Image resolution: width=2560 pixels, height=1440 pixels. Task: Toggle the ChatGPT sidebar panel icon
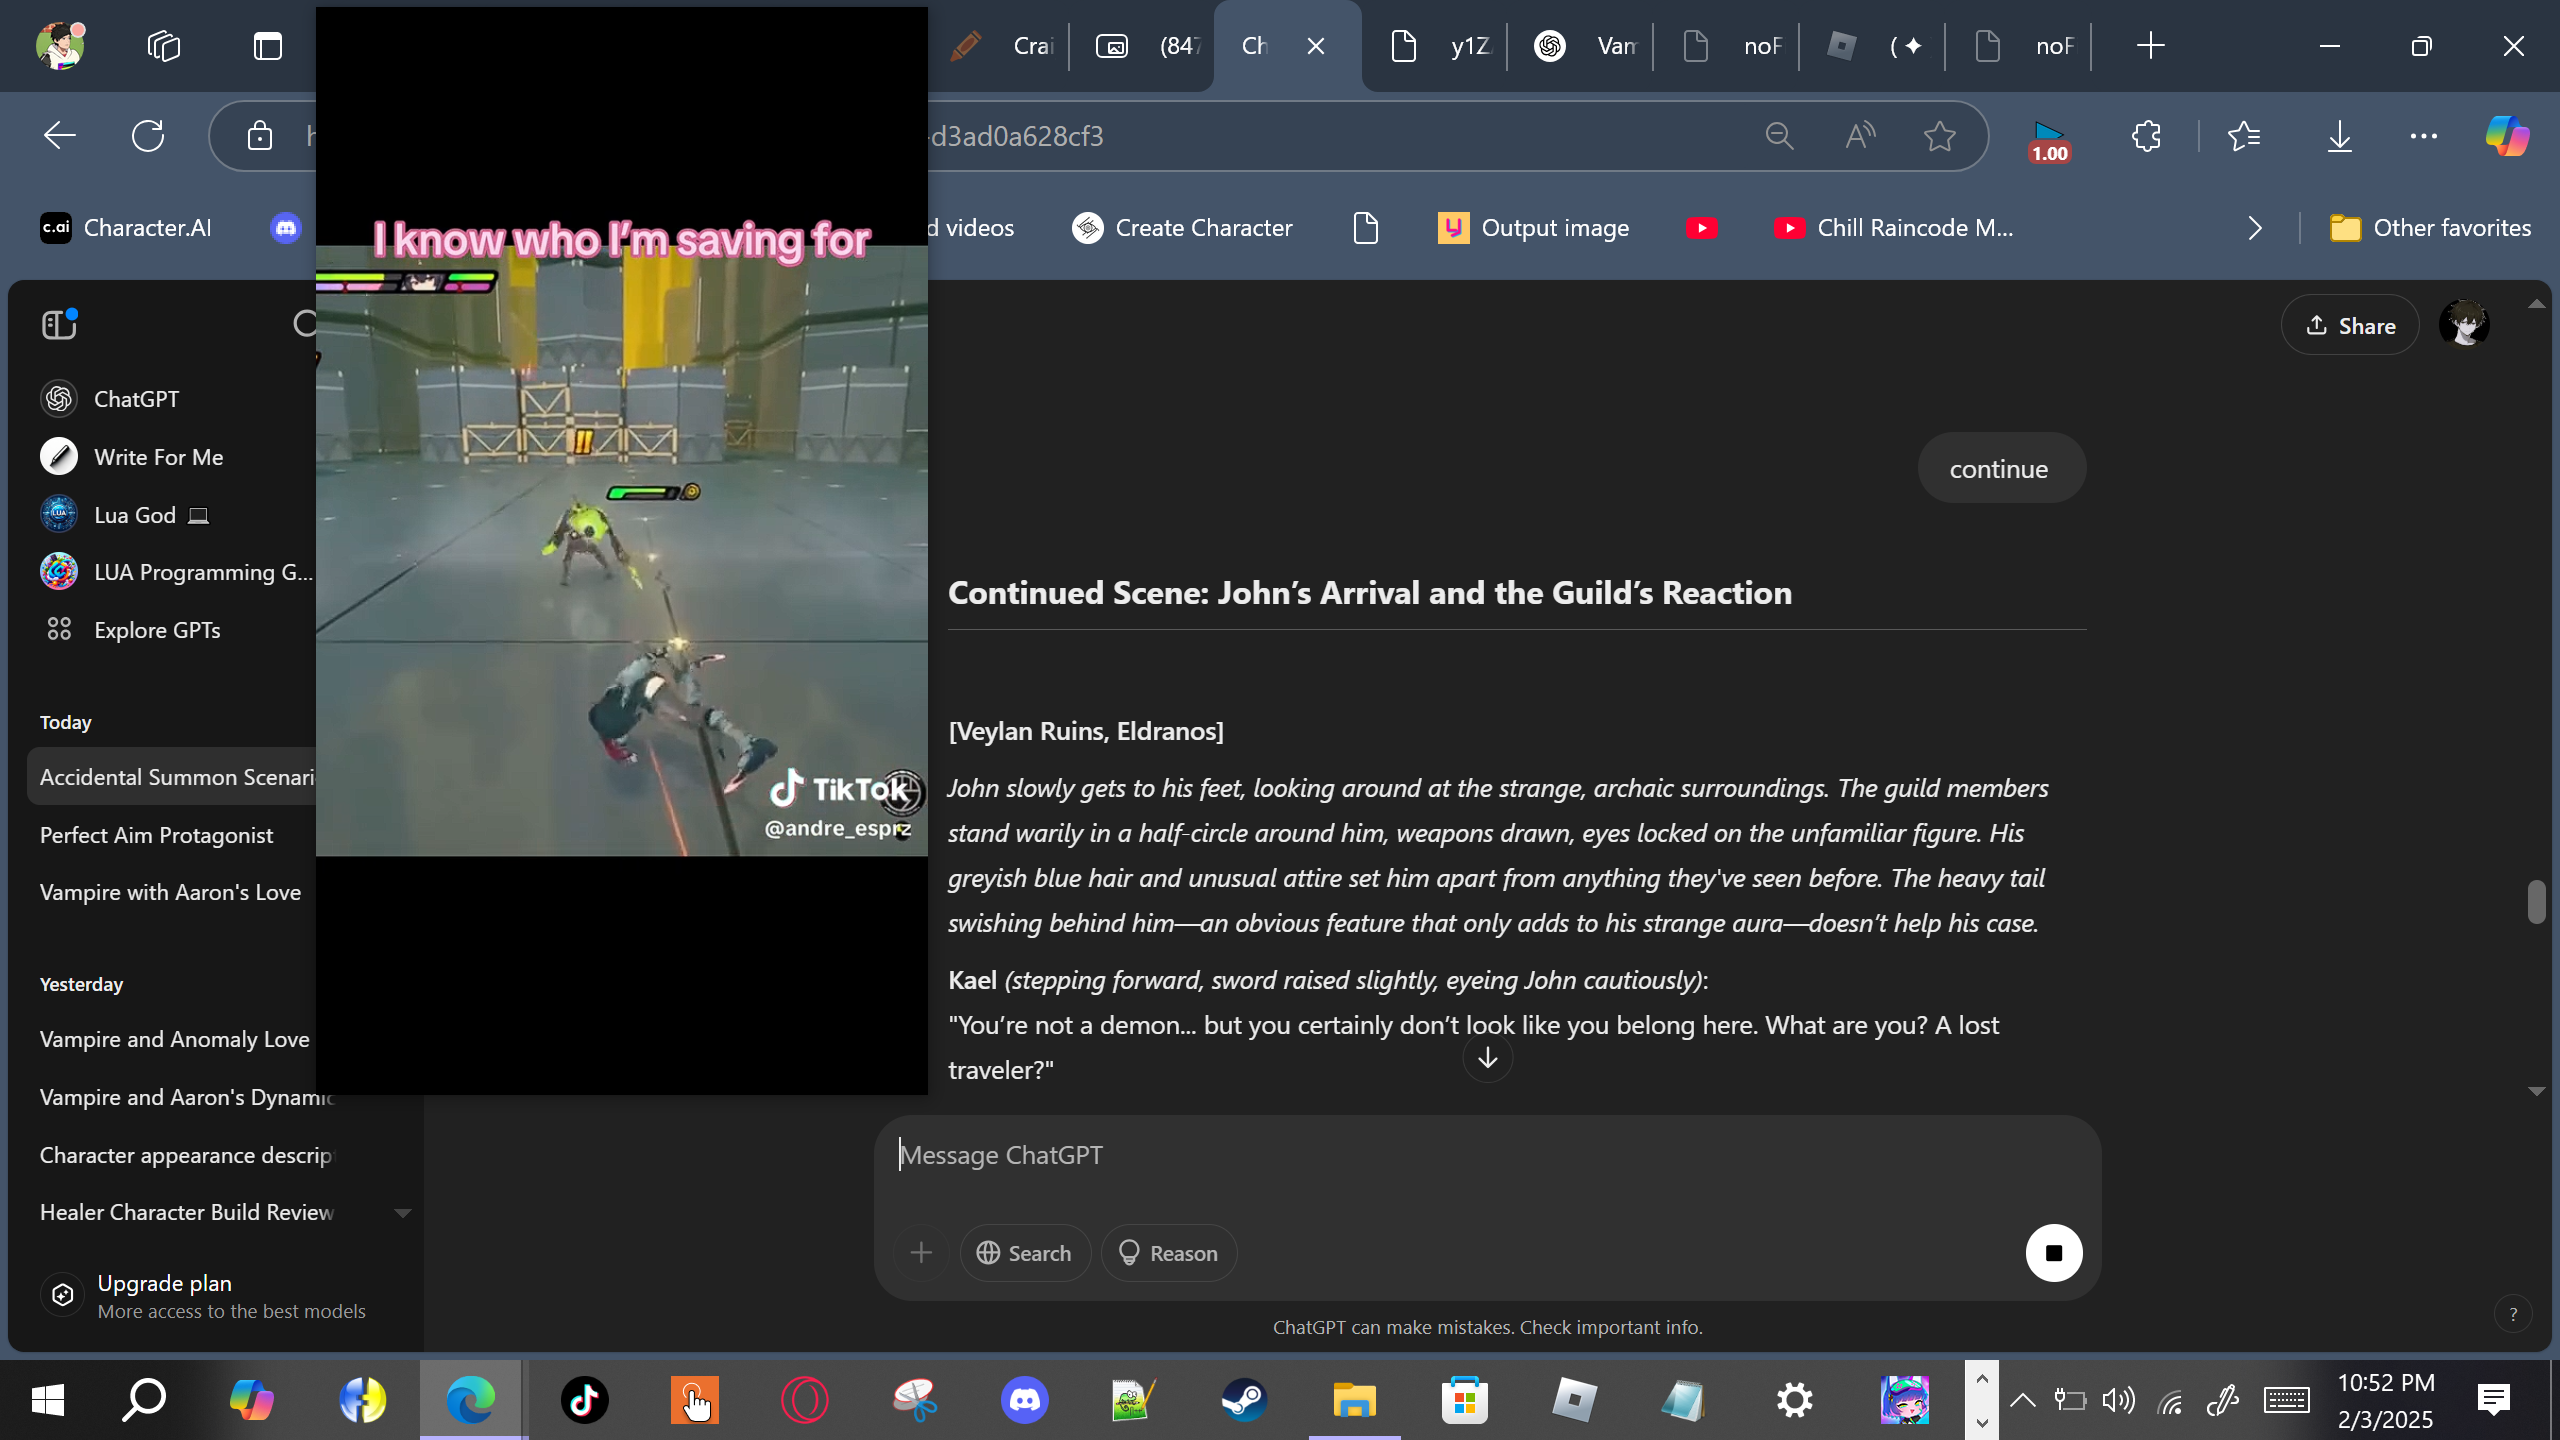(60, 324)
